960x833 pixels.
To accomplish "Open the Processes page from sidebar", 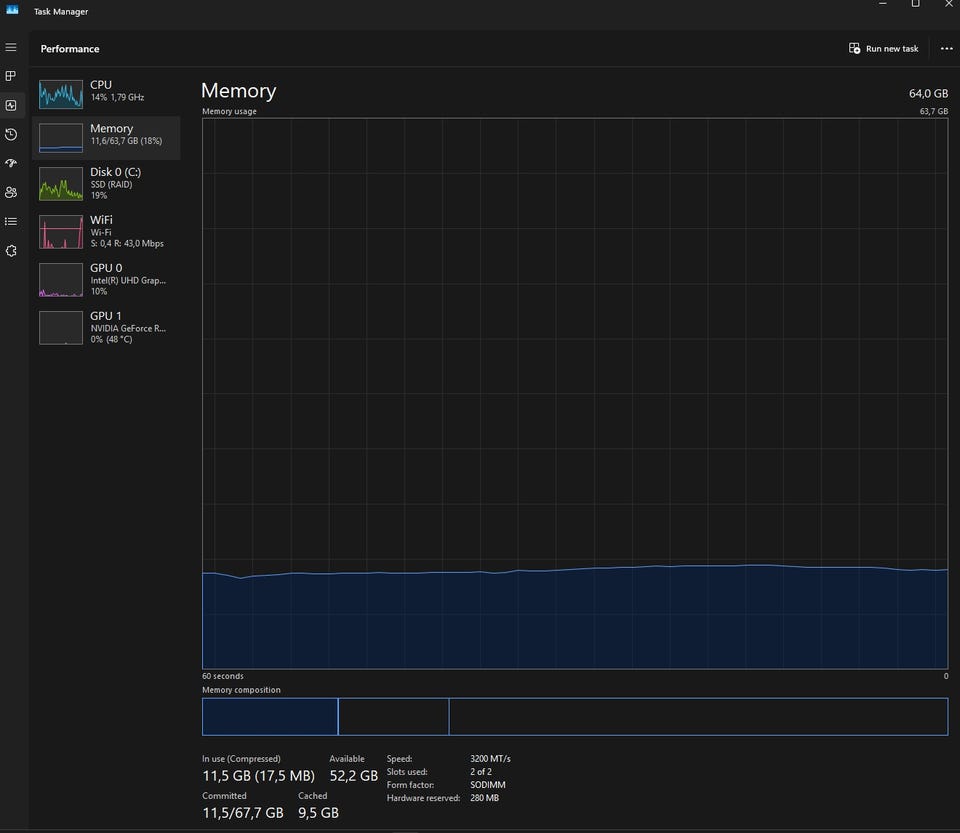I will tap(11, 76).
